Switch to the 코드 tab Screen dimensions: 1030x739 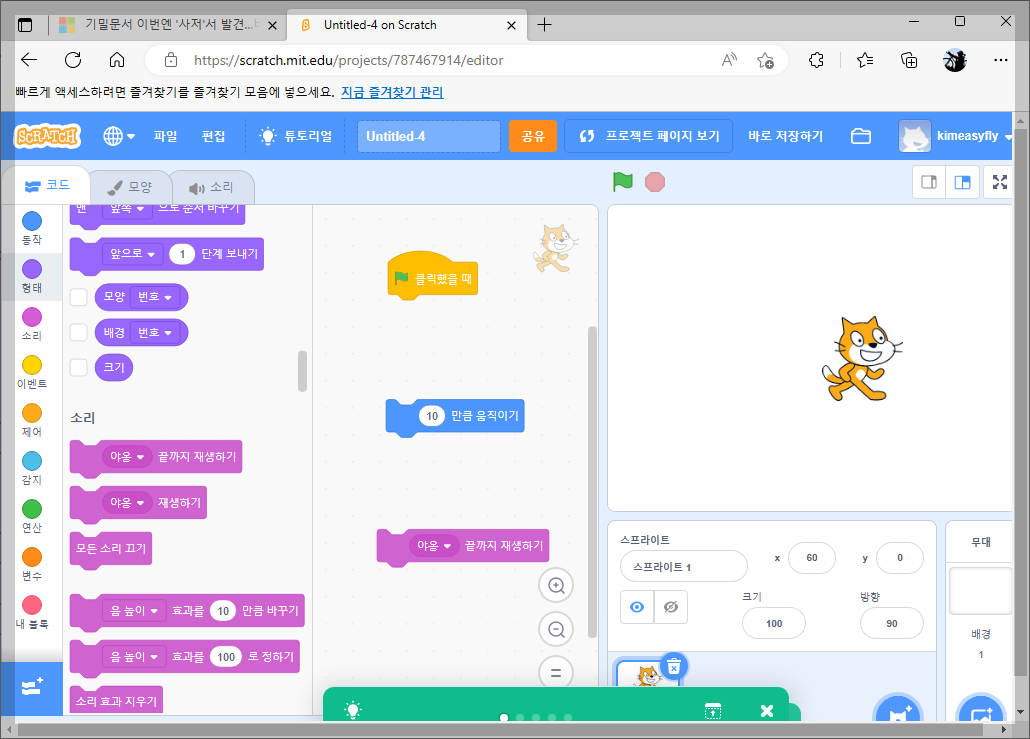pyautogui.click(x=47, y=185)
